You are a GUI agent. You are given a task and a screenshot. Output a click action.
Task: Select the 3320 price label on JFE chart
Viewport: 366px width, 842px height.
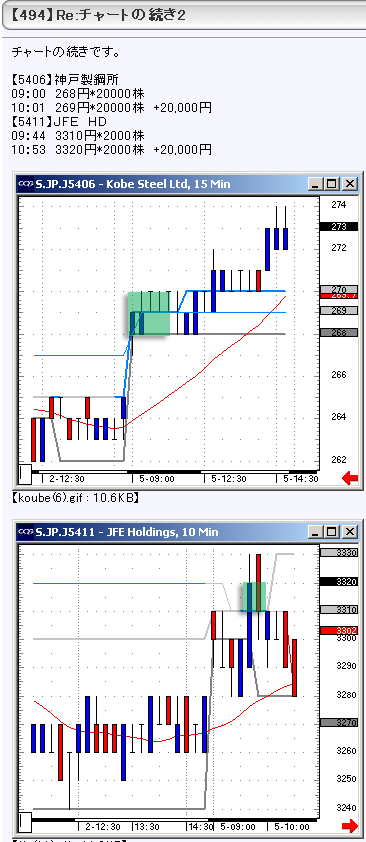tap(339, 581)
